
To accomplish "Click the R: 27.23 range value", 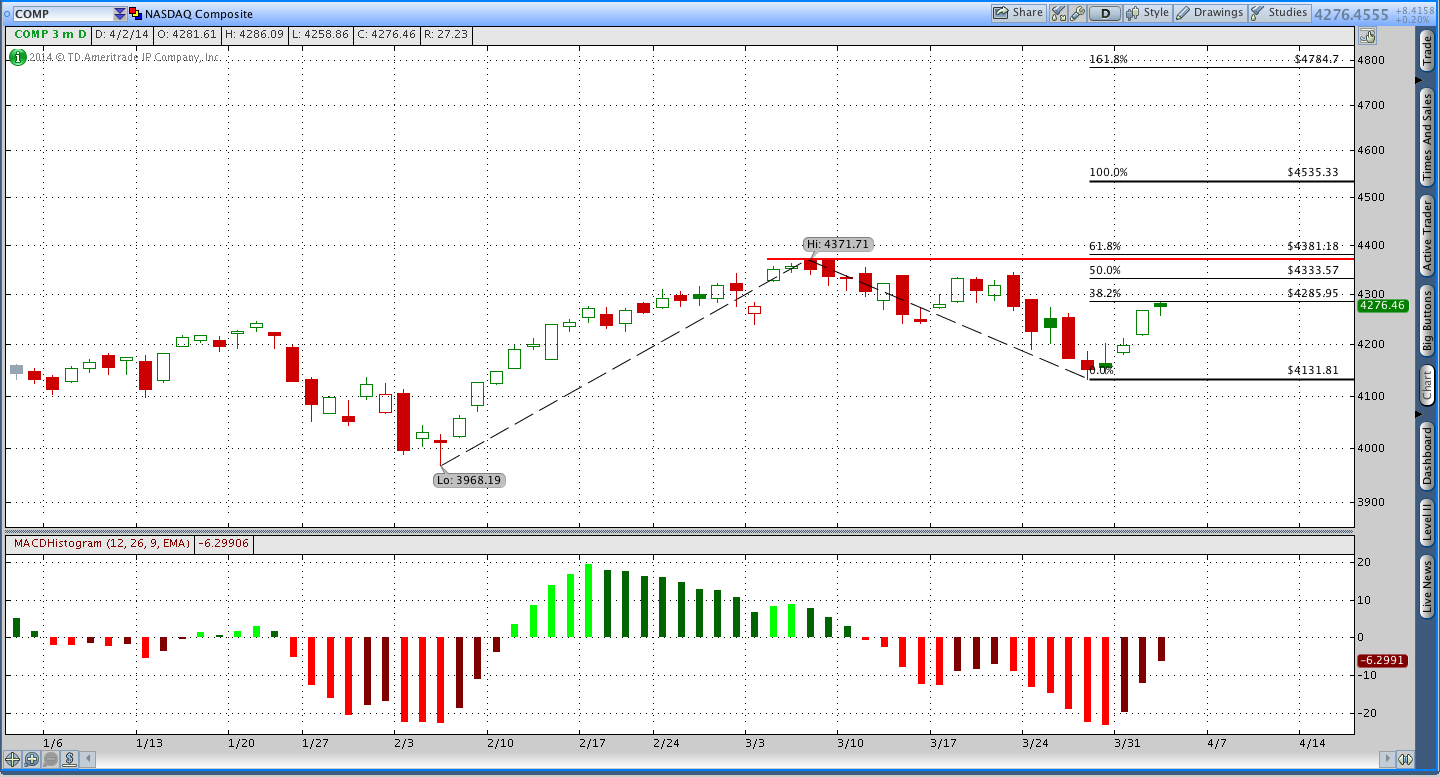I will [445, 34].
